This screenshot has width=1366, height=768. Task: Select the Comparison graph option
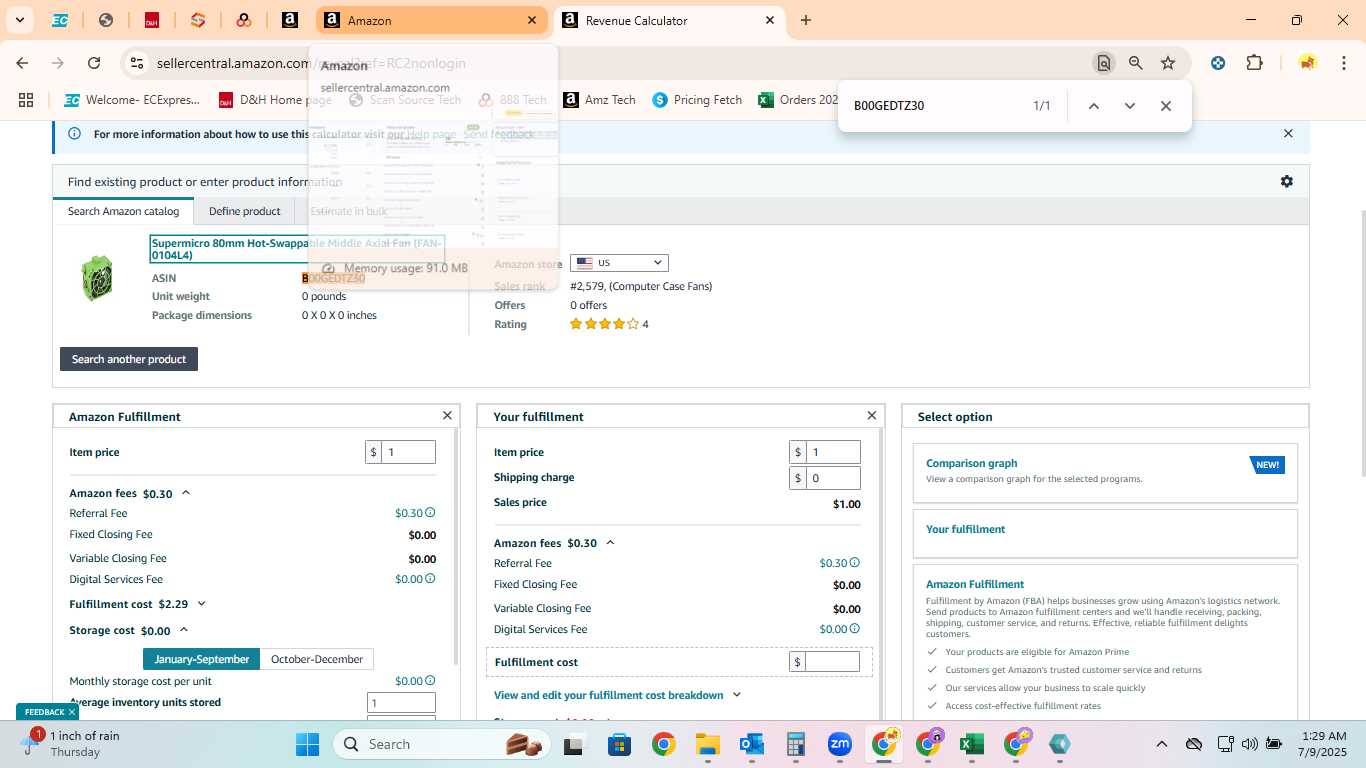[1105, 473]
